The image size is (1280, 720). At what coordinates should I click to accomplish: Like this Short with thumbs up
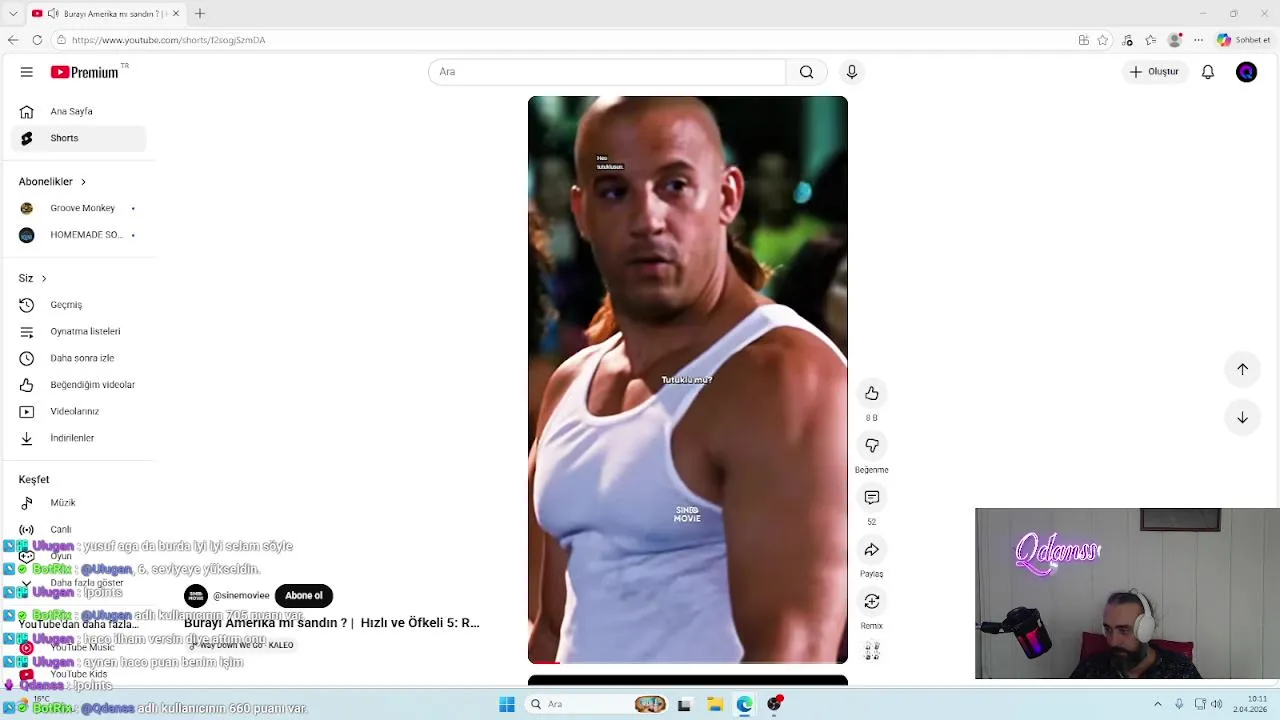[x=872, y=393]
